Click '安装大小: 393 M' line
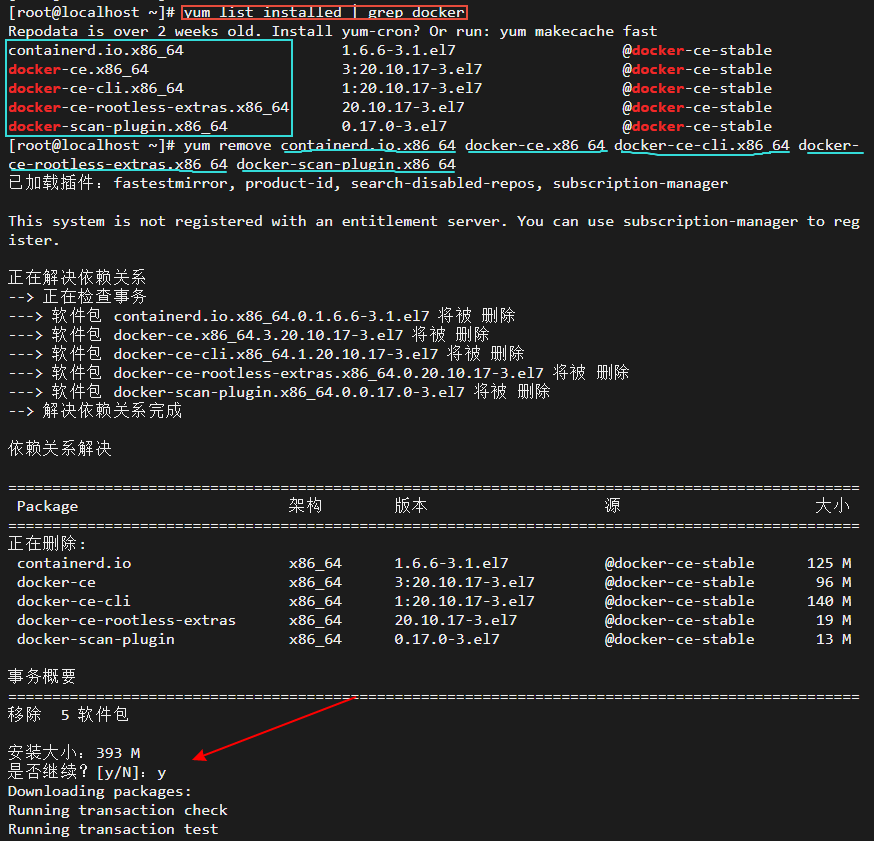Viewport: 874px width, 841px height. point(74,753)
